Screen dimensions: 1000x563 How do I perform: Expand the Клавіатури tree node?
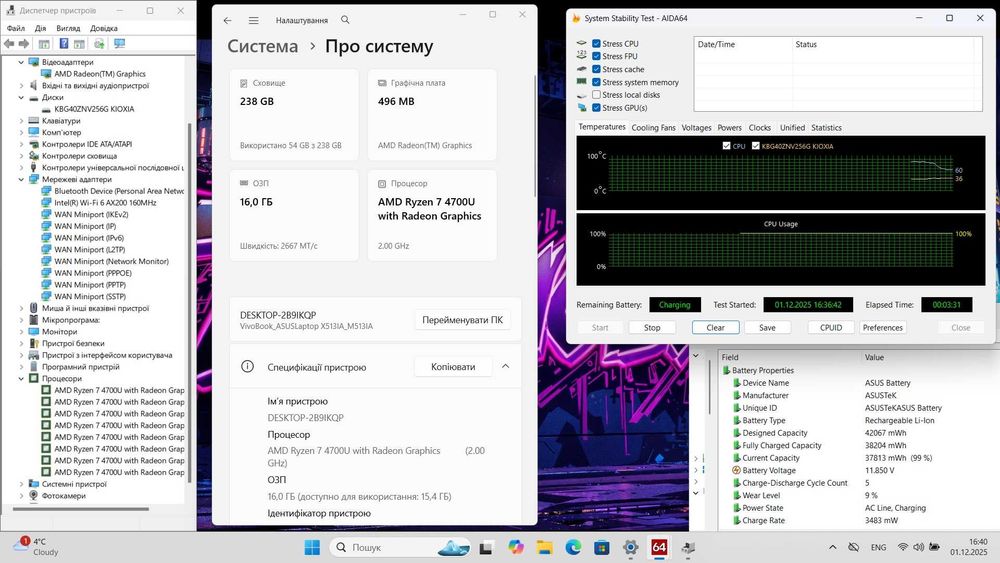point(21,121)
